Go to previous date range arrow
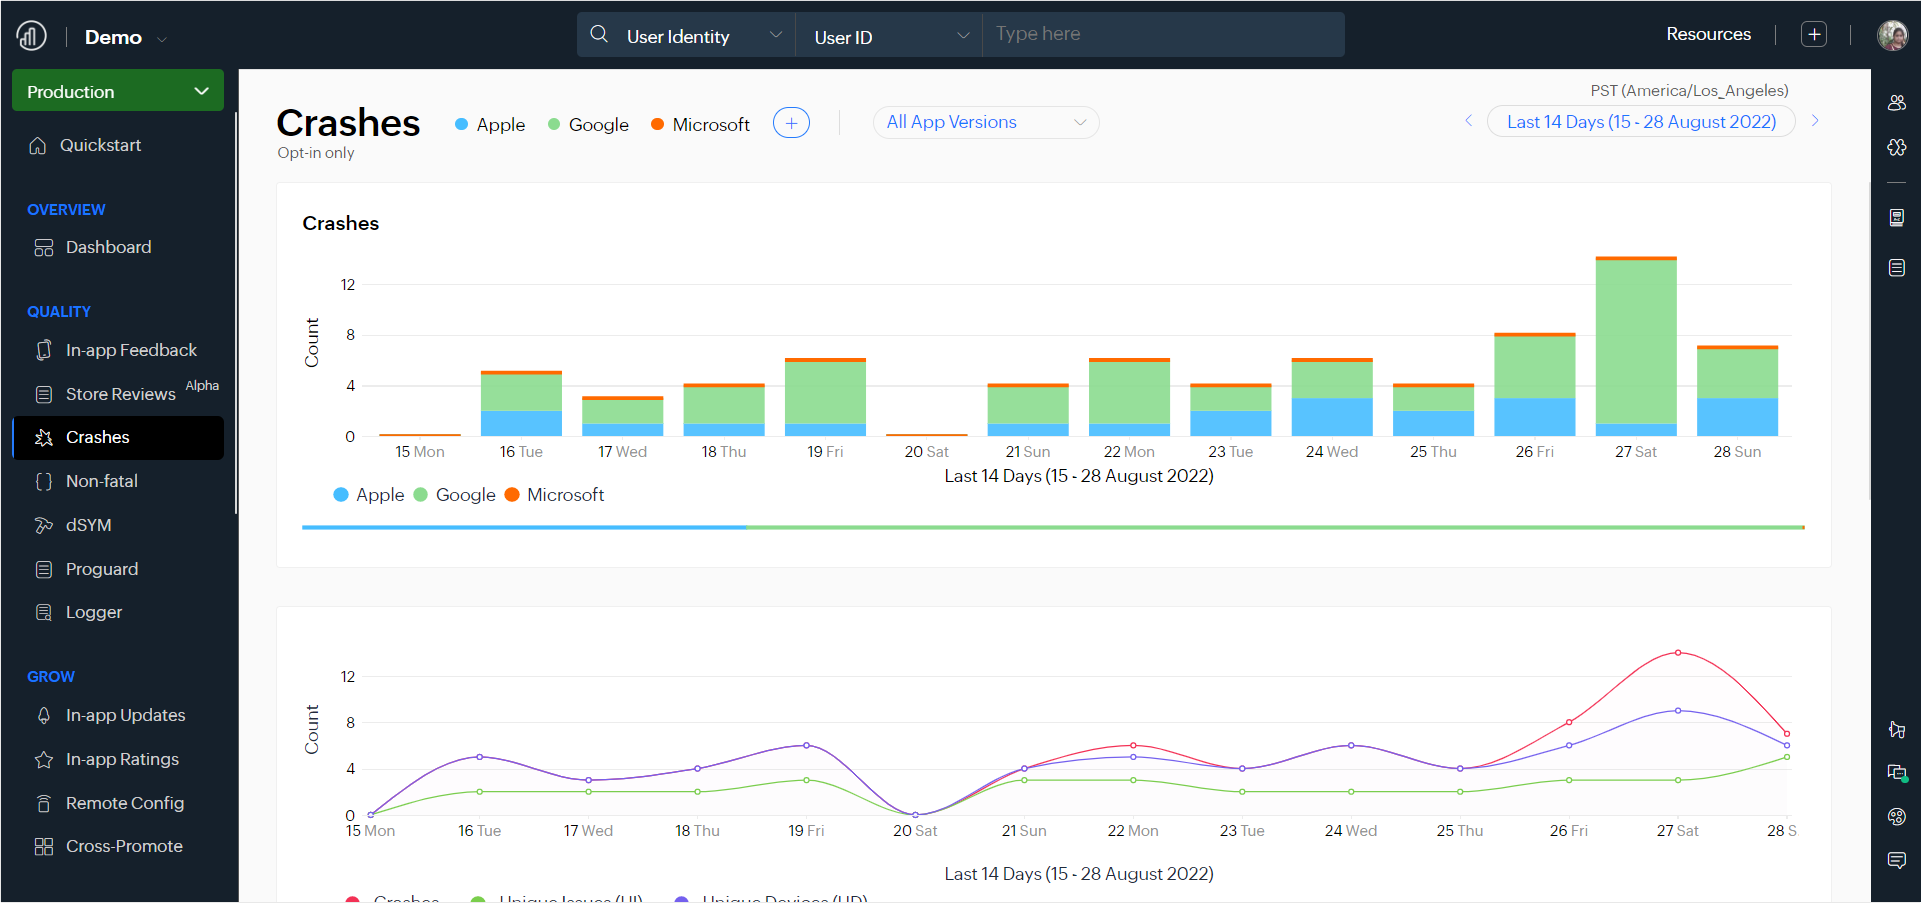This screenshot has height=904, width=1922. point(1468,121)
